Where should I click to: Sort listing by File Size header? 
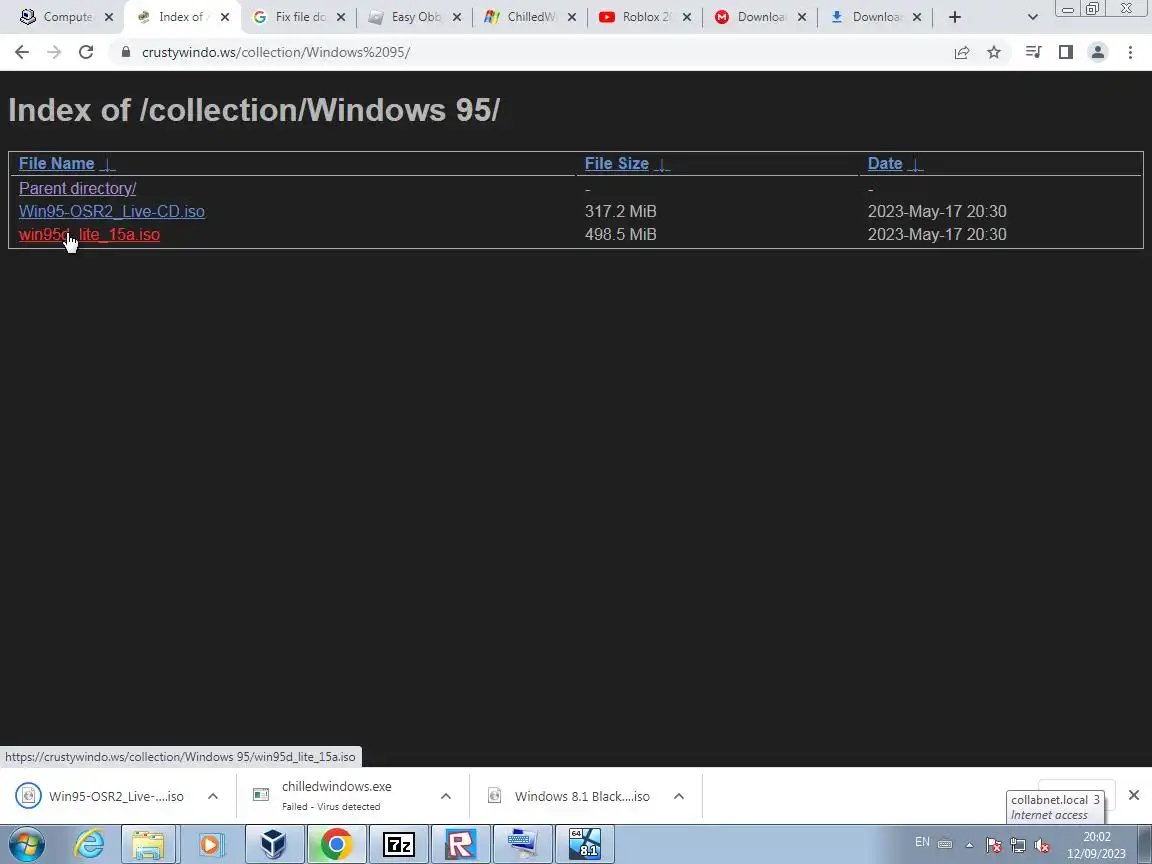point(616,163)
